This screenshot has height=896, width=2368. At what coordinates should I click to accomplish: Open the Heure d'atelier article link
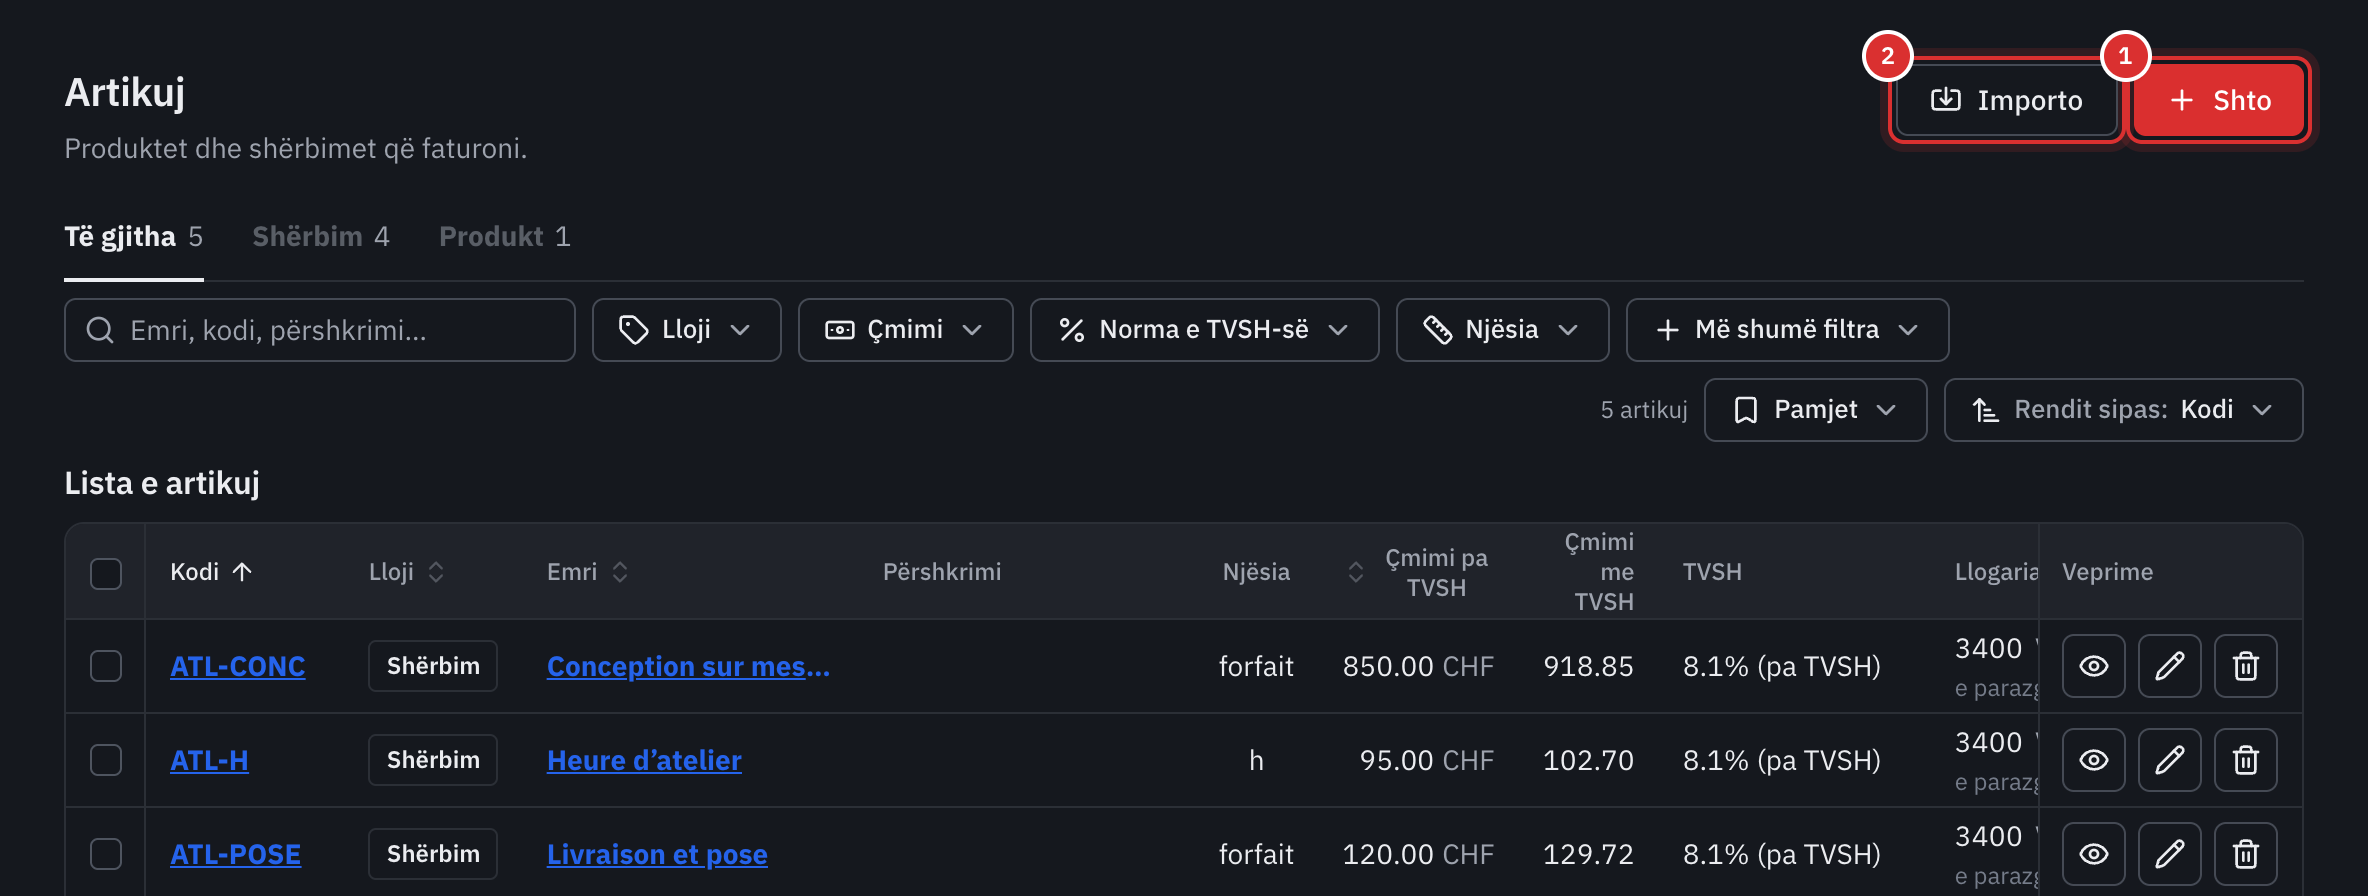click(x=644, y=760)
